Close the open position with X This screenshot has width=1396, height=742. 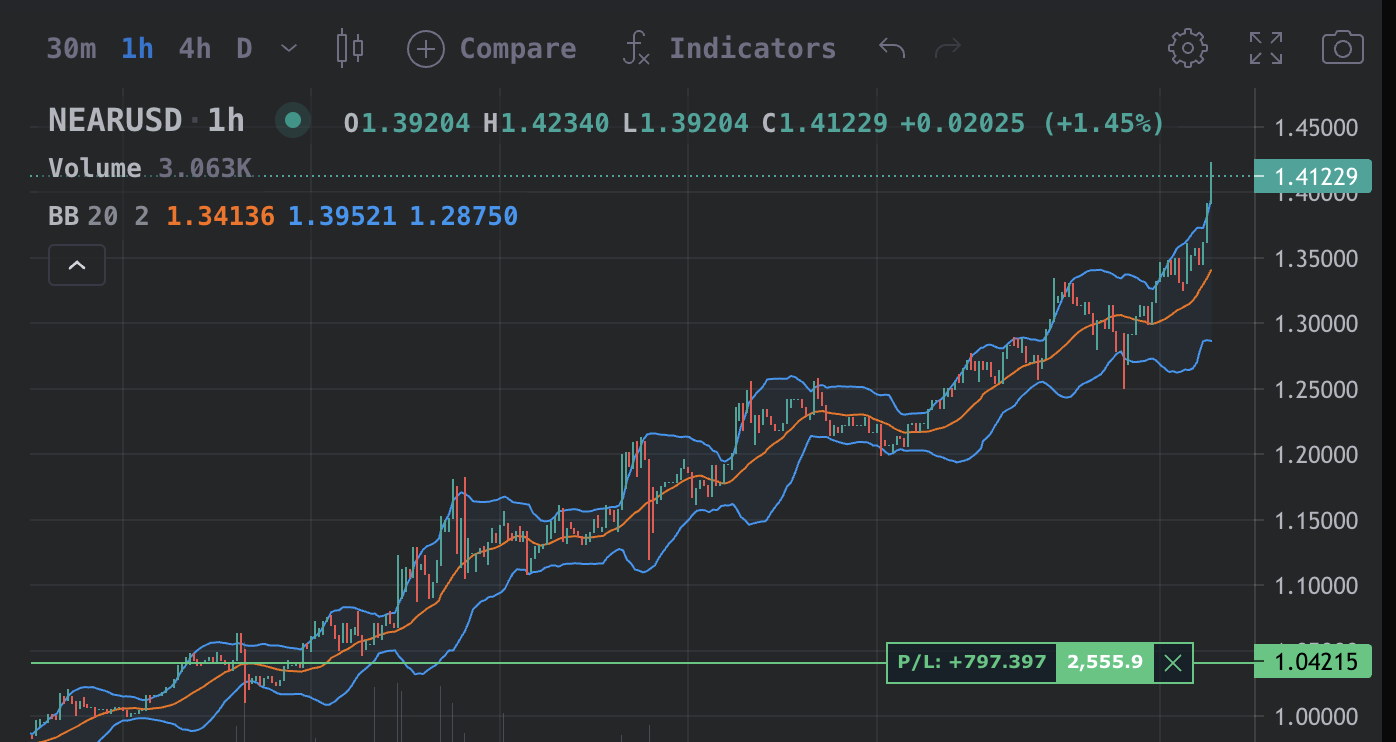pyautogui.click(x=1173, y=662)
